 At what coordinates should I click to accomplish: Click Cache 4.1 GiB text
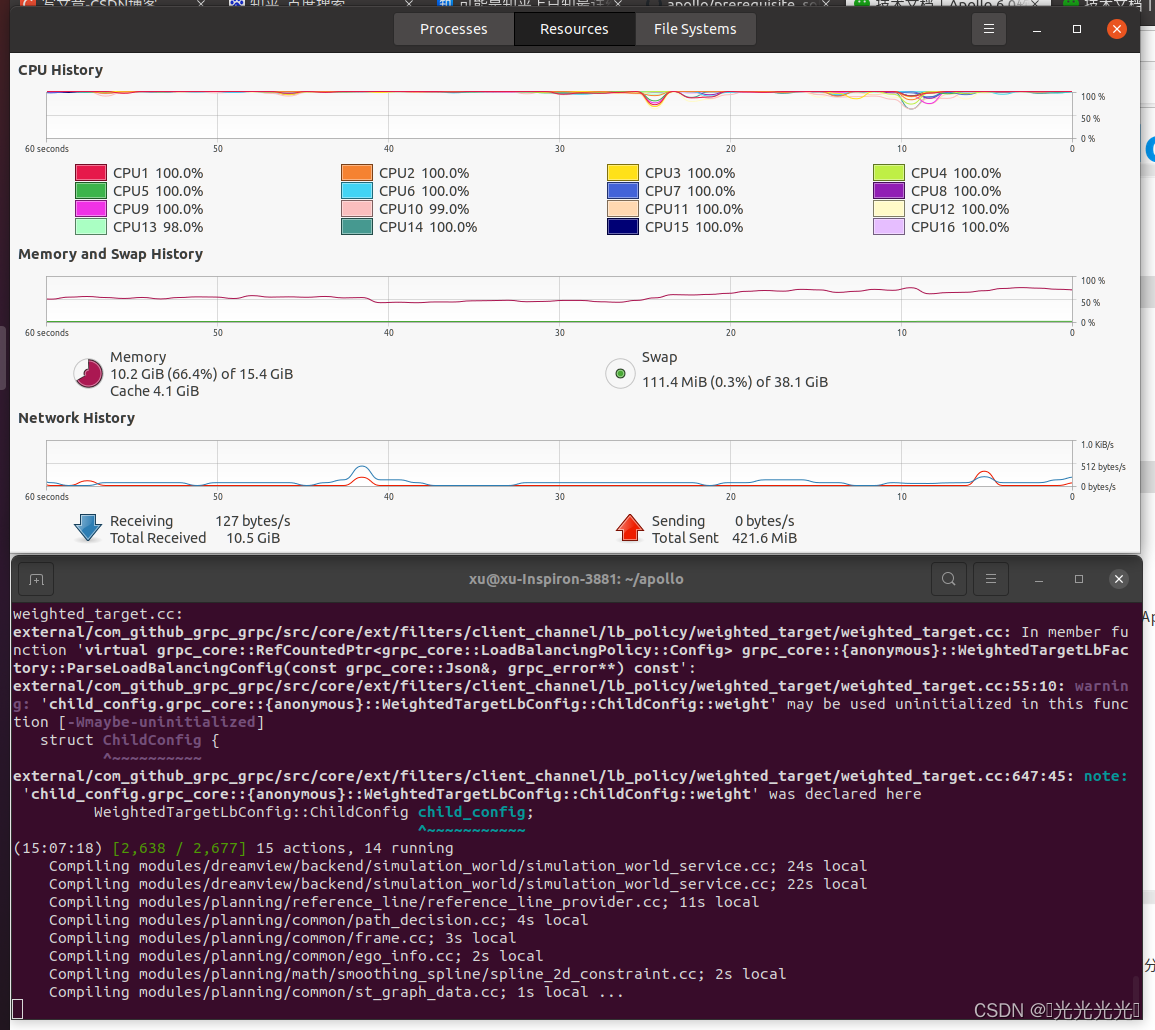tap(155, 391)
